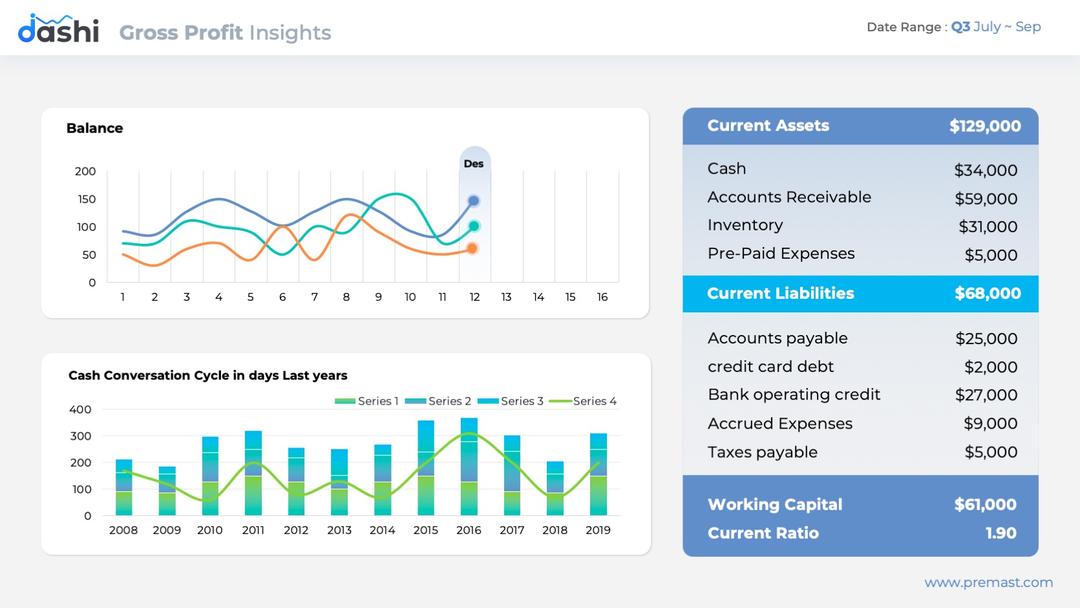This screenshot has width=1080, height=608.
Task: Select the blue data point beneath the Des label
Action: click(473, 200)
